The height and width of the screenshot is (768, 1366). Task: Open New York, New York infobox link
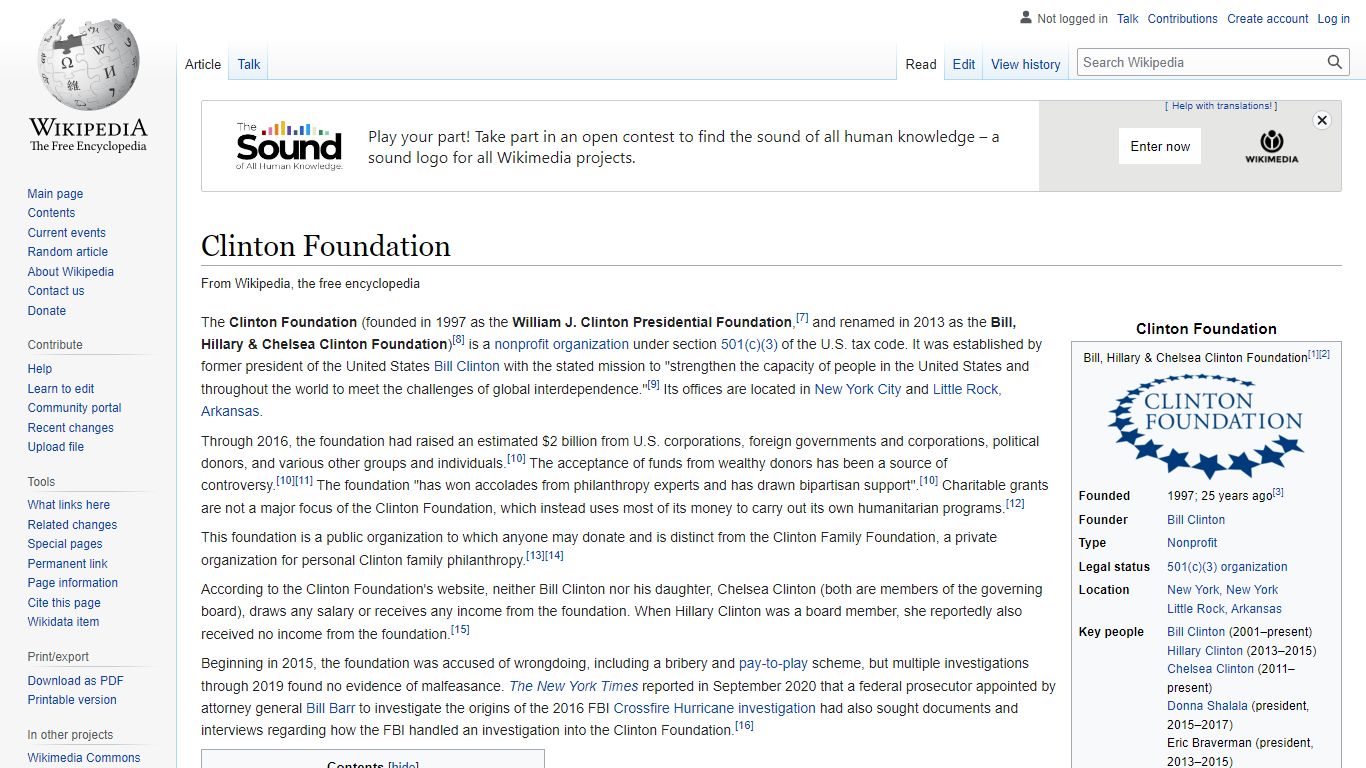tap(1222, 590)
